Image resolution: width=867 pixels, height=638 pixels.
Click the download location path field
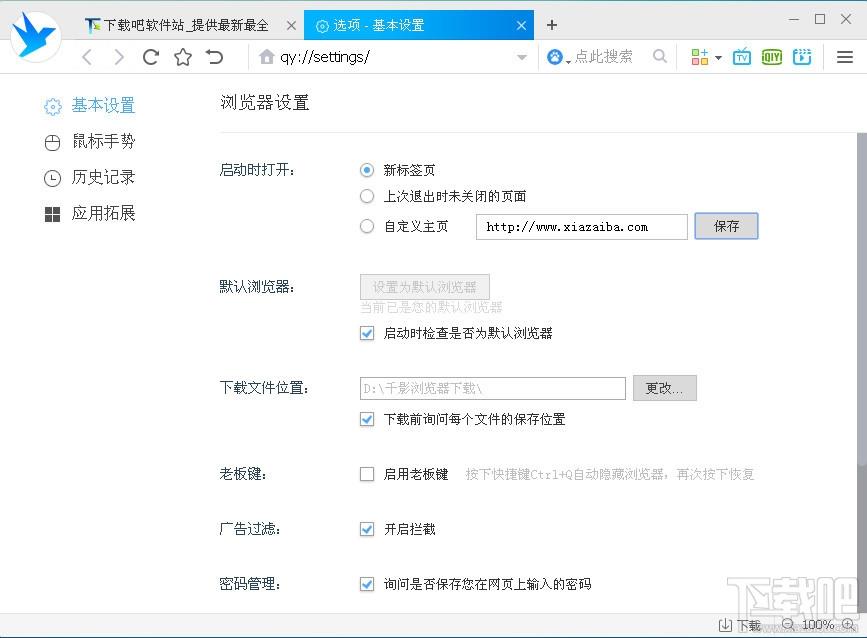pyautogui.click(x=492, y=388)
